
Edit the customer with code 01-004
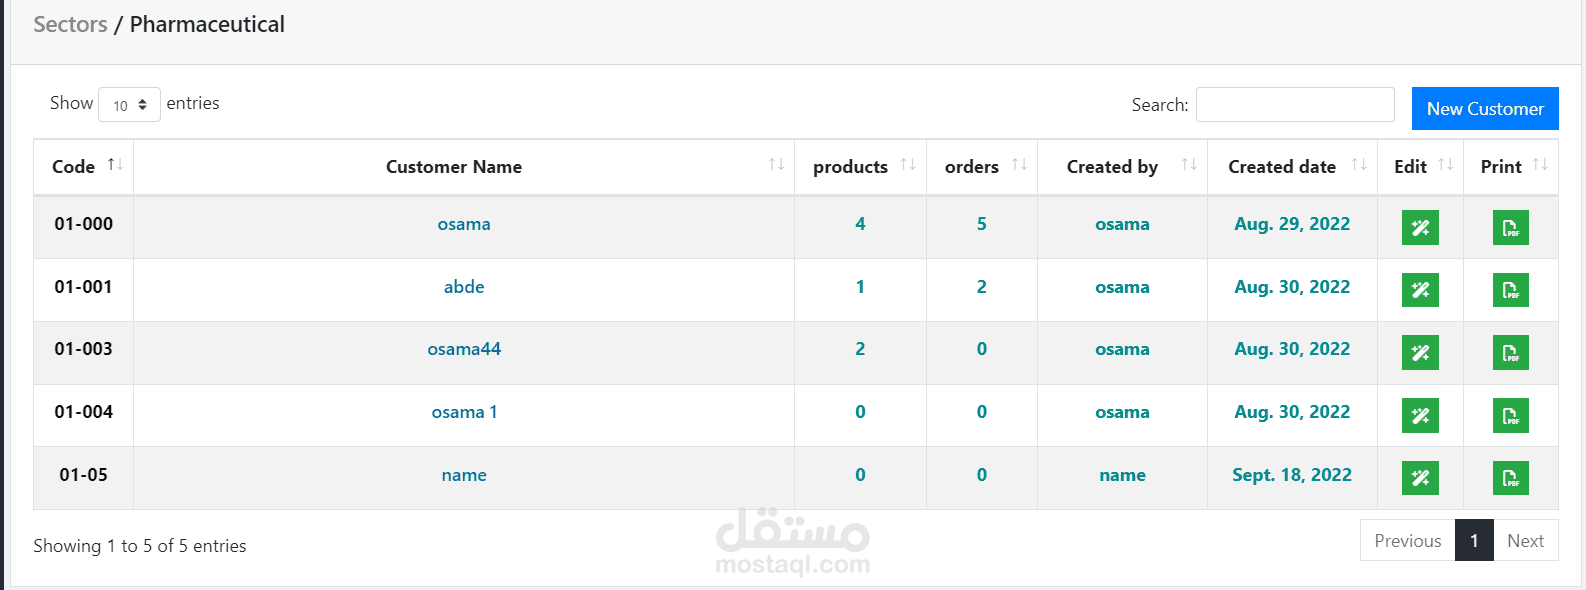(1420, 415)
